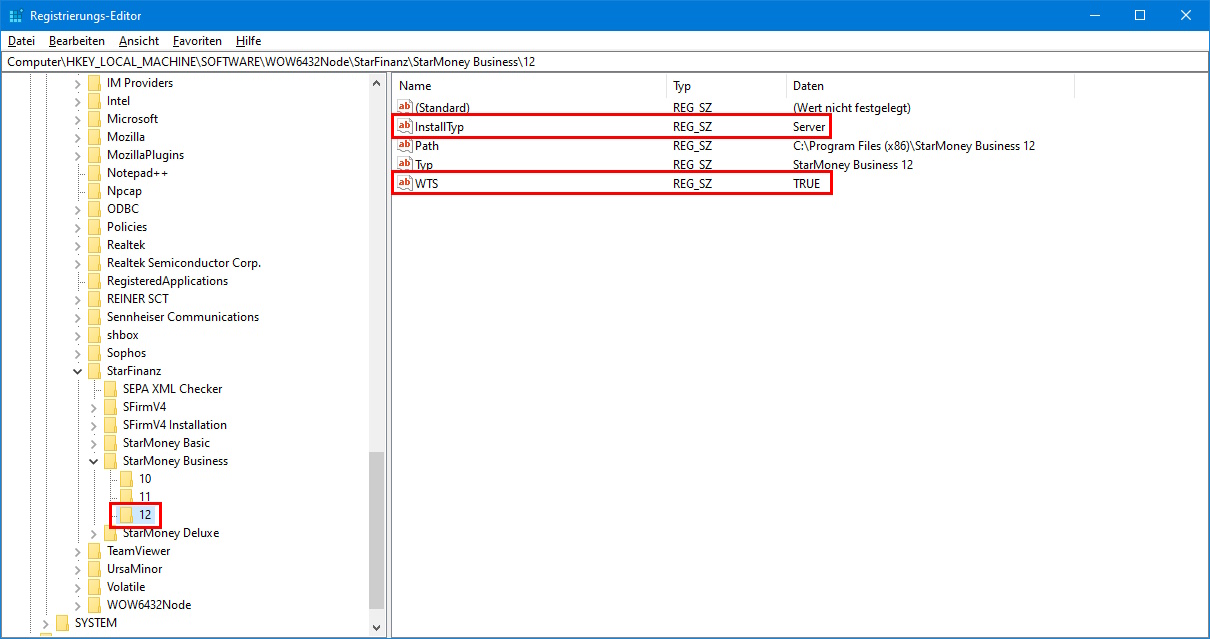Select the Sophos key folder icon
The height and width of the screenshot is (639, 1210).
94,353
